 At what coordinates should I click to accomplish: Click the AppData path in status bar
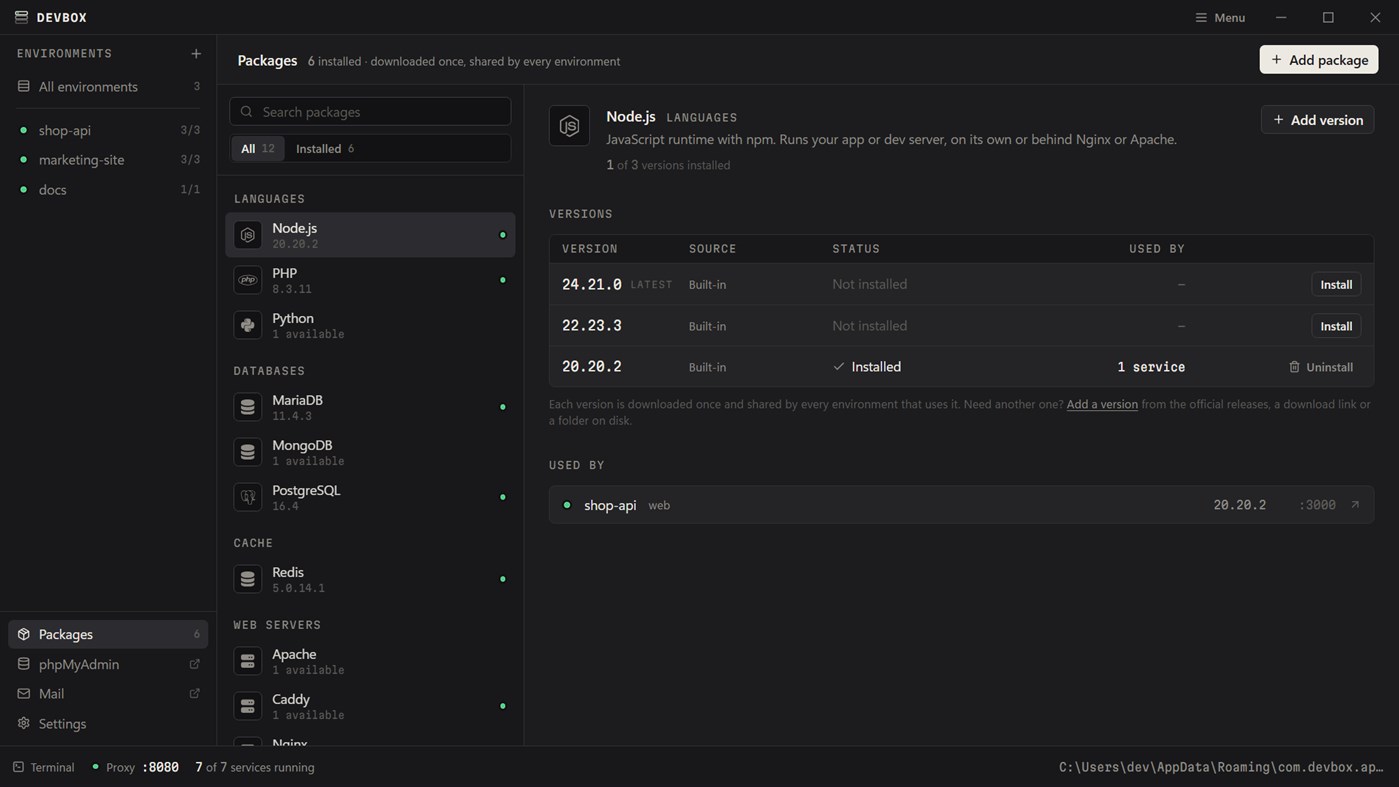click(1221, 767)
